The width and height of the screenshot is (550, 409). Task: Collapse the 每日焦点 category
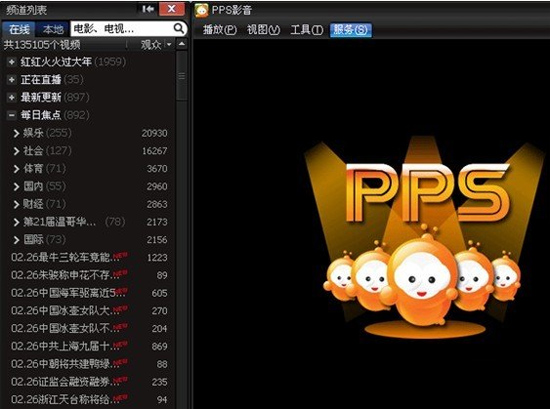coord(12,115)
